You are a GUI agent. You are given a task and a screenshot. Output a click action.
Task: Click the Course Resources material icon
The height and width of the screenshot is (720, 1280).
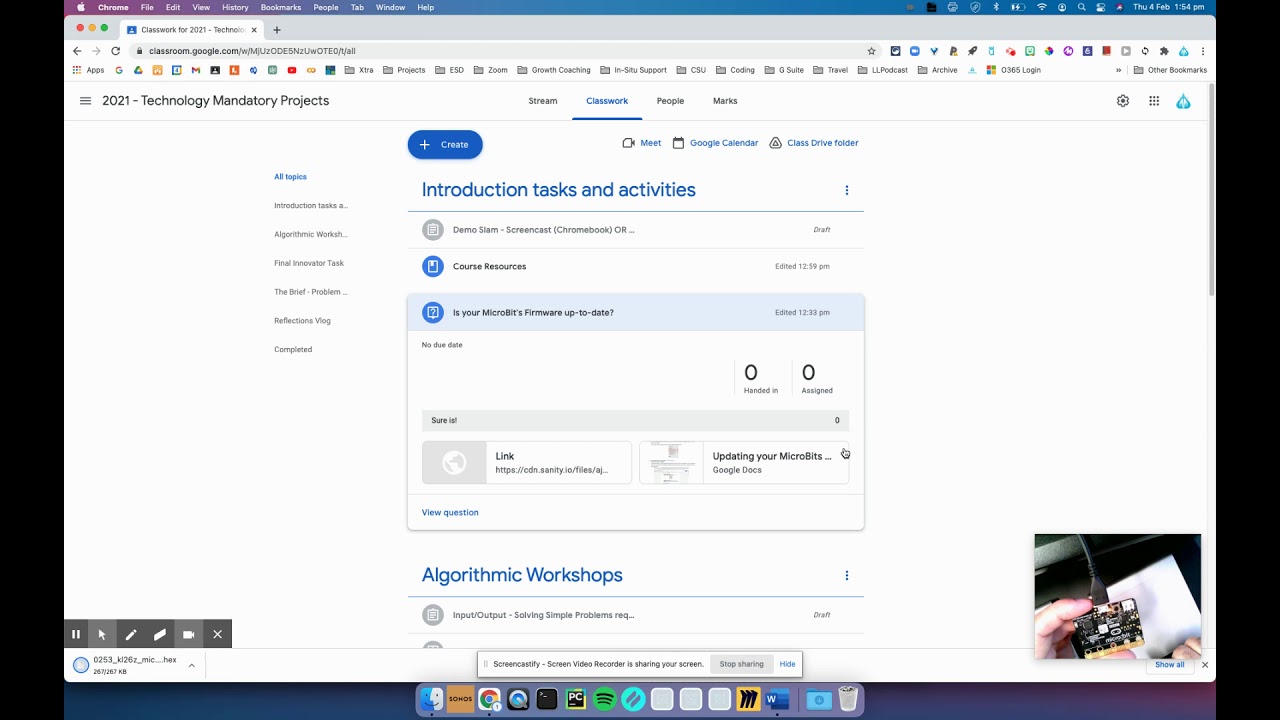tap(432, 266)
